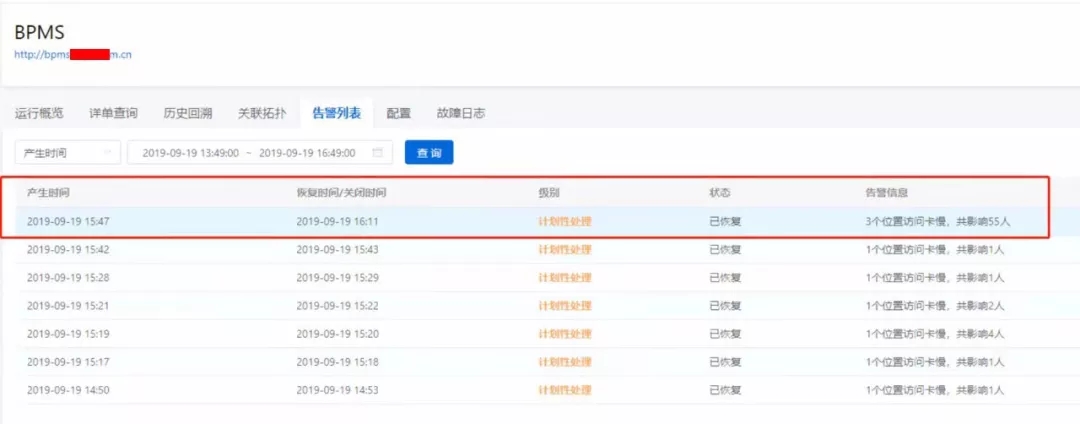Switch to the 详单查询 tab
This screenshot has width=1080, height=424.
tap(113, 113)
